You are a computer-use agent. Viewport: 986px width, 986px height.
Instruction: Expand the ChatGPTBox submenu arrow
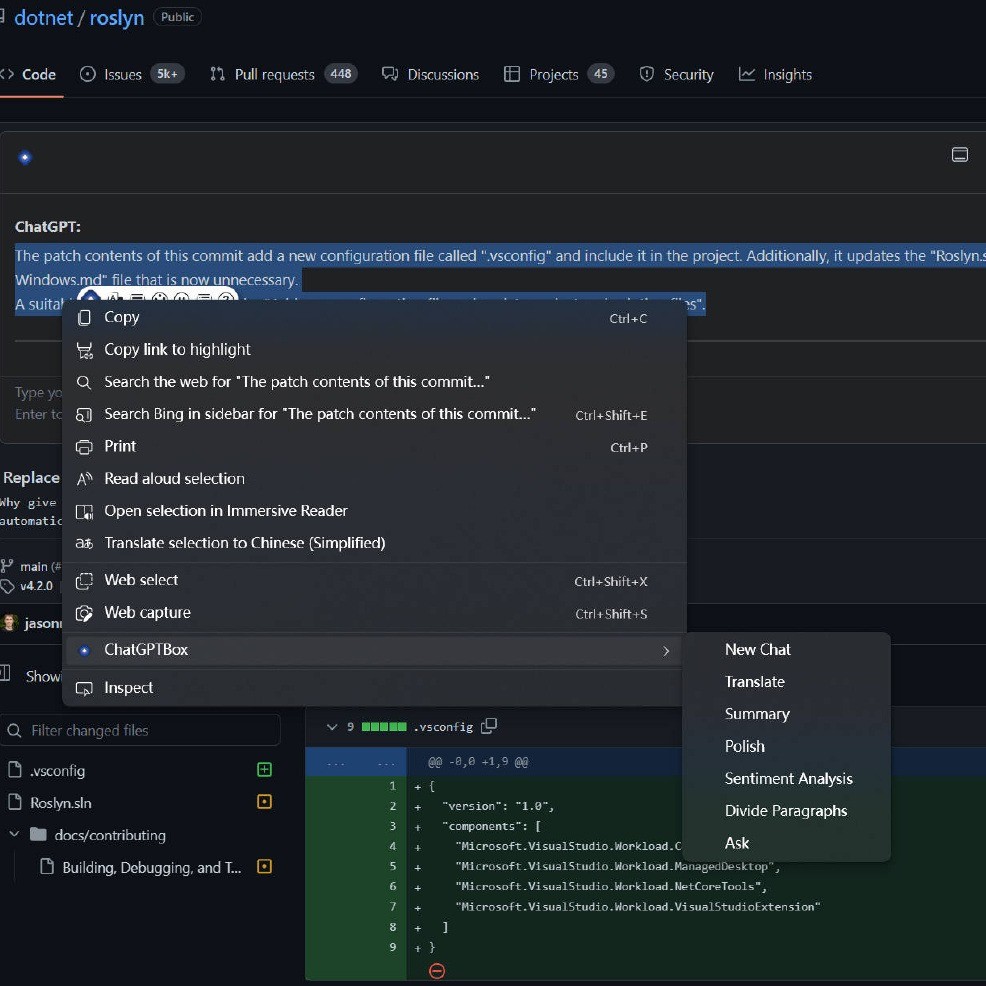click(x=666, y=651)
